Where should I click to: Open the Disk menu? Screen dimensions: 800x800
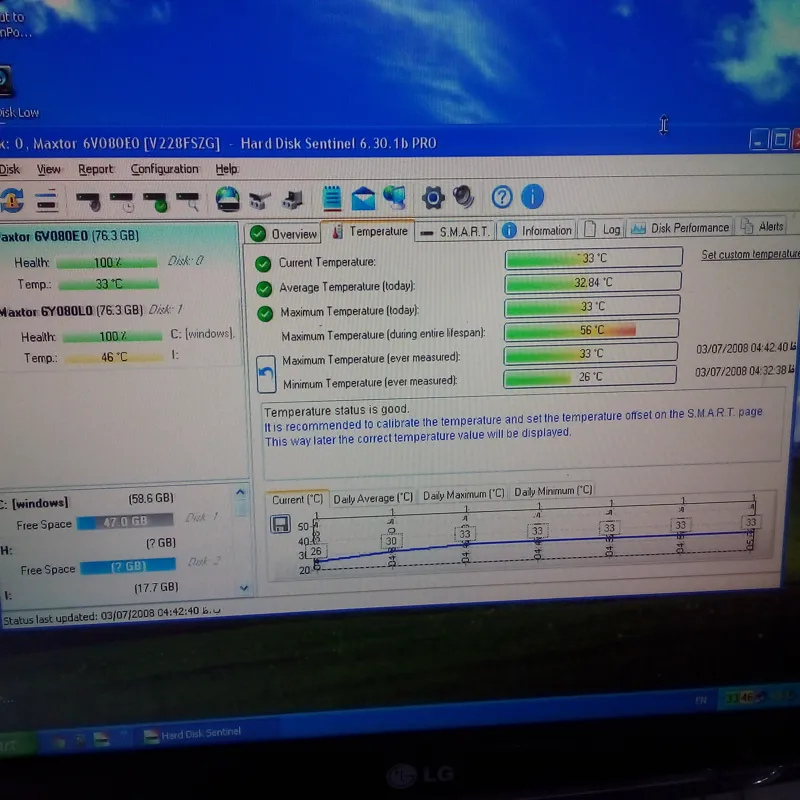[x=10, y=169]
